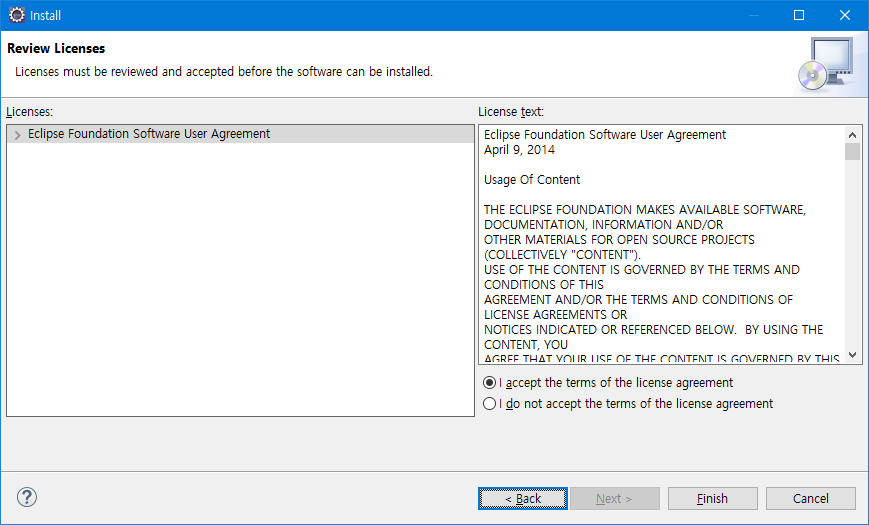Screen dimensions: 869x525
Task: Click the 'Licenses:' label
Action: coord(29,111)
